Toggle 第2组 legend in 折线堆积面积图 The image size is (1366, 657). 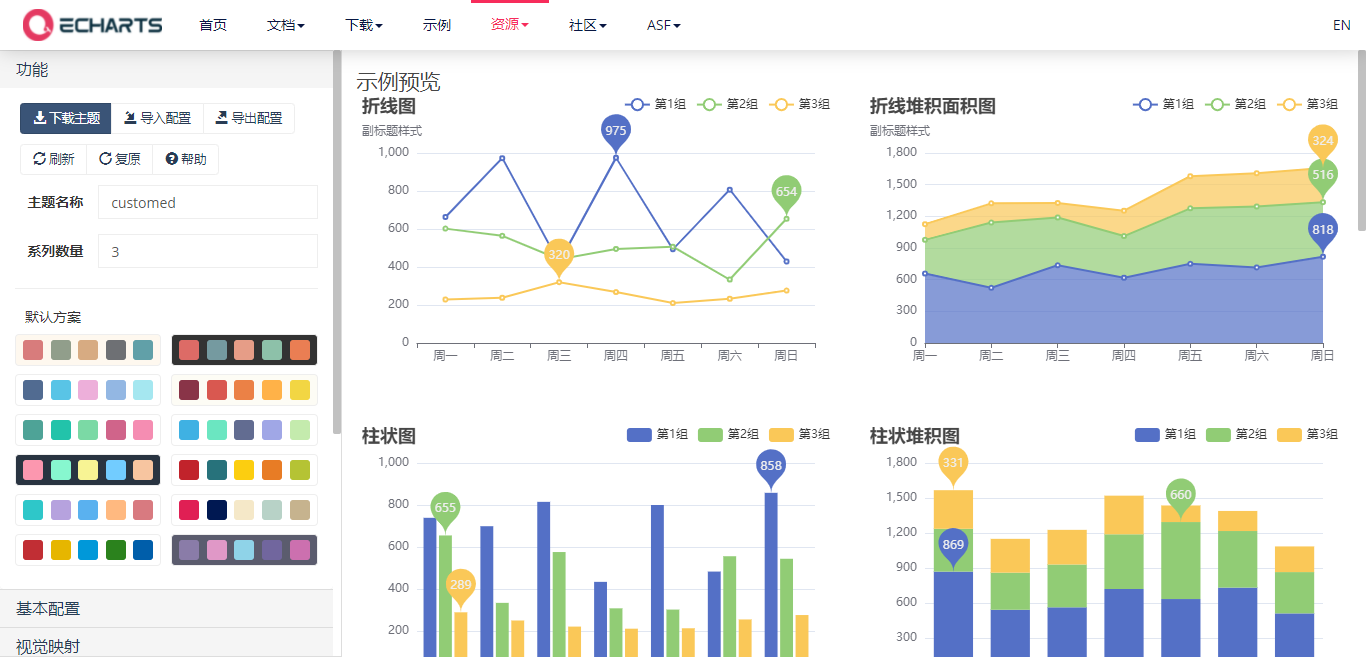1236,104
